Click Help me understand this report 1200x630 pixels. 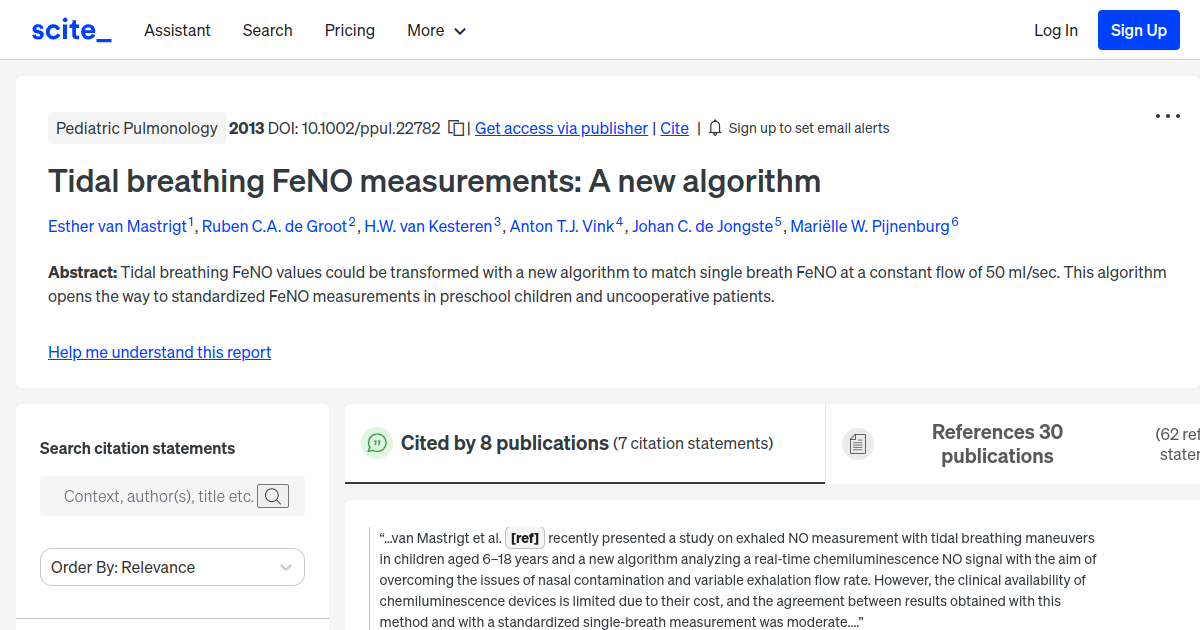159,352
